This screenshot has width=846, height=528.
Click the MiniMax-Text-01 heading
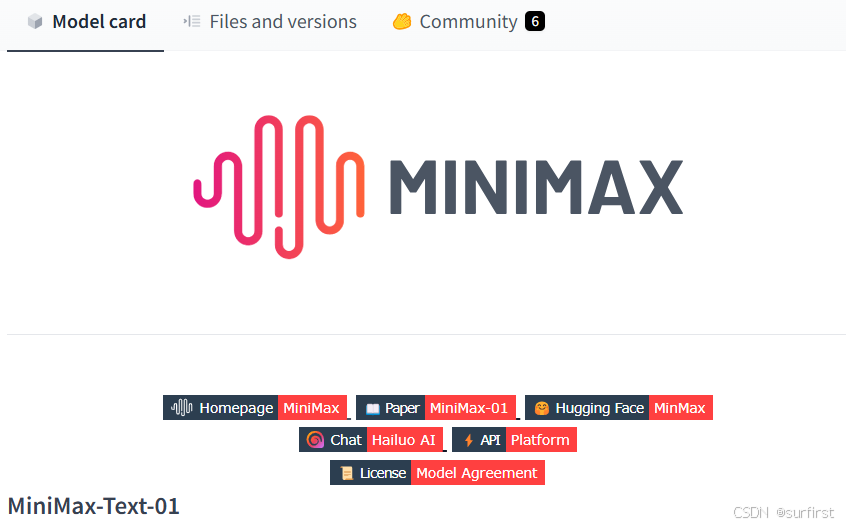93,506
